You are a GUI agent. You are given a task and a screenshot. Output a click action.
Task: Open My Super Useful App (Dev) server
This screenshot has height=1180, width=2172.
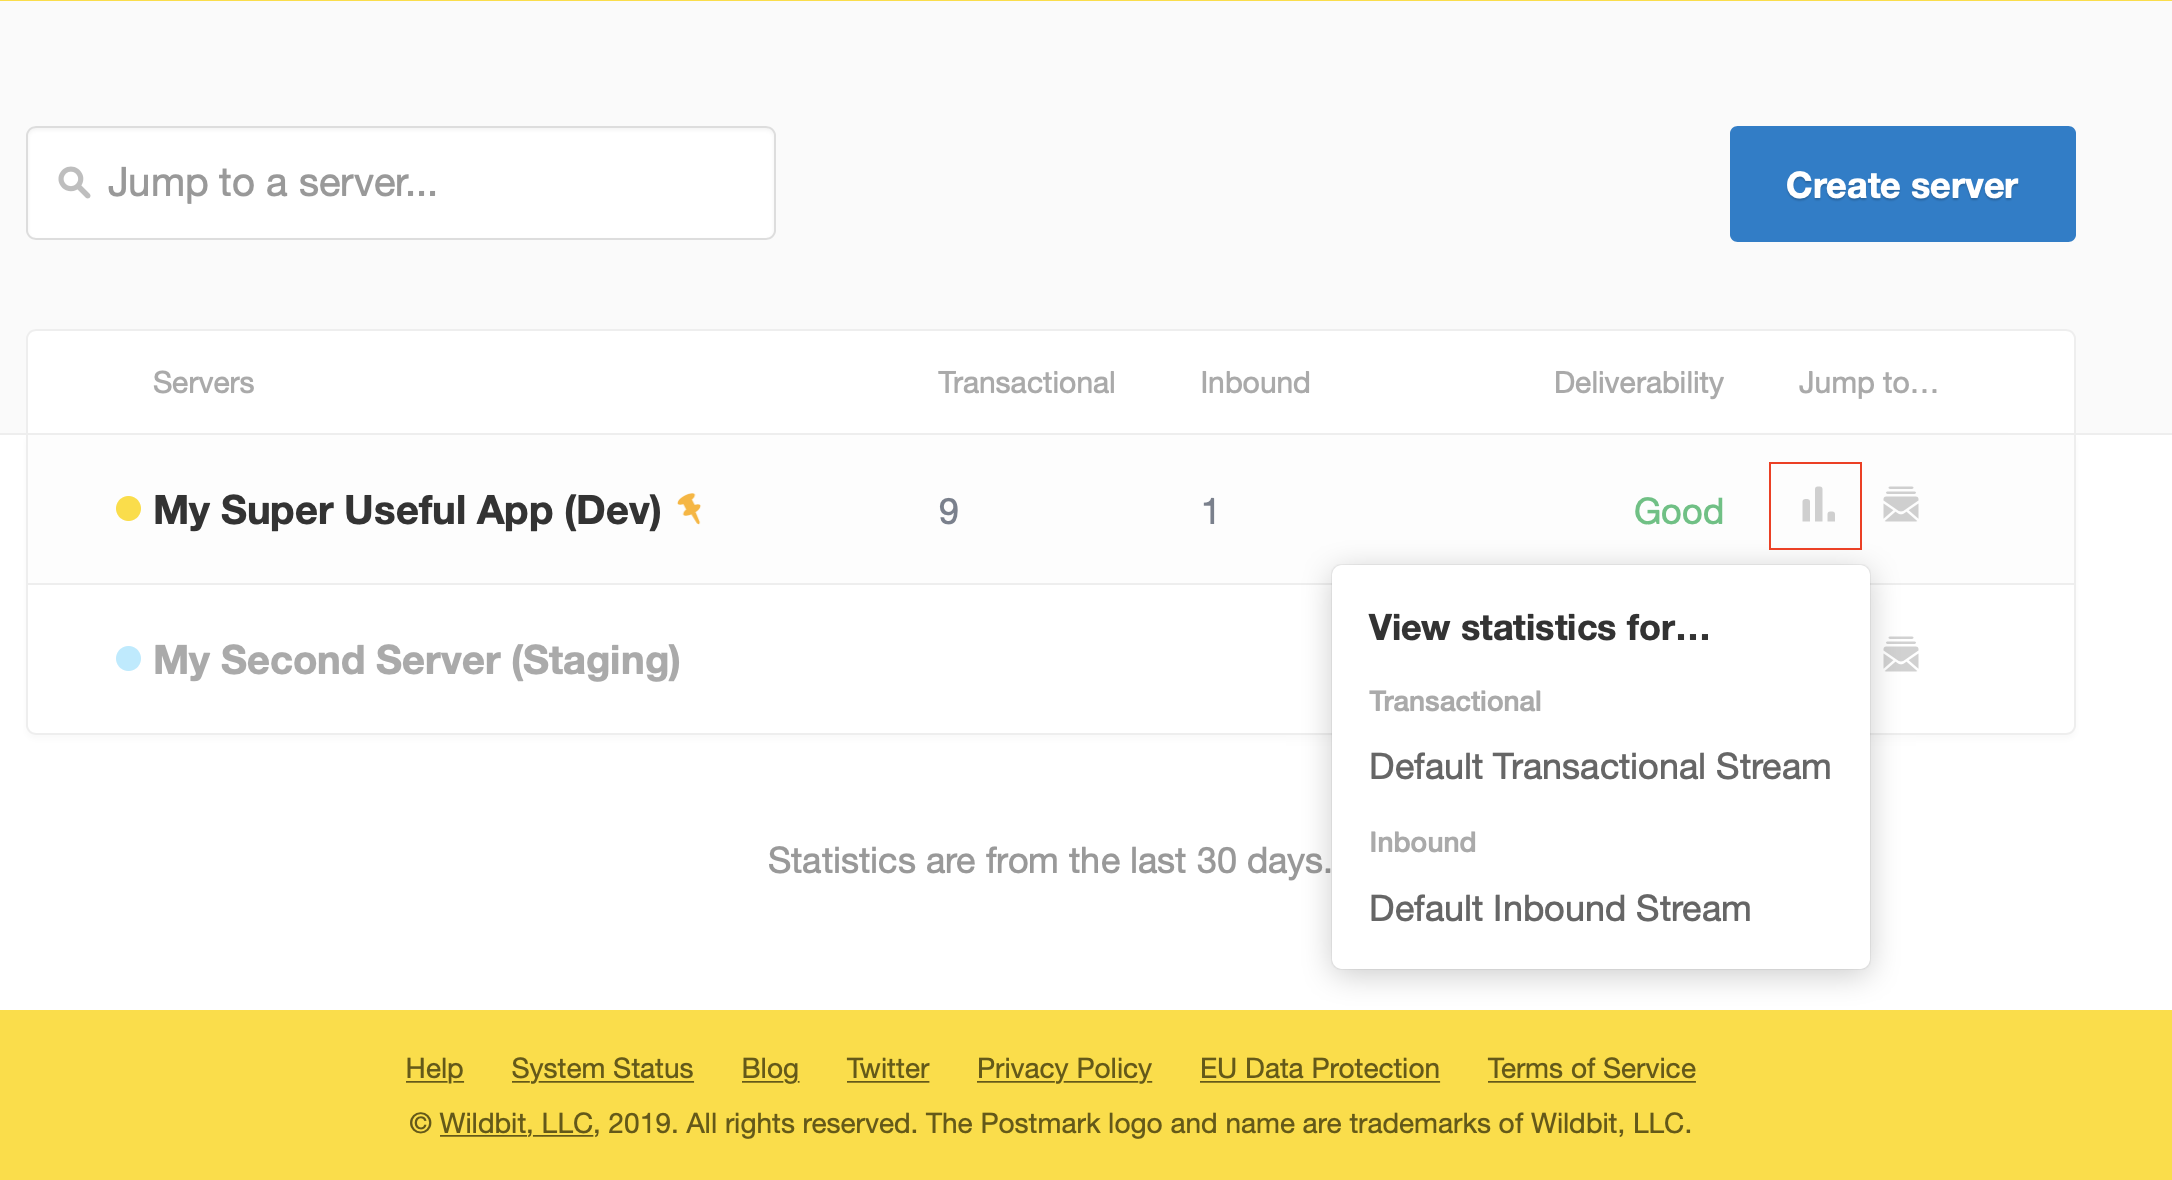pyautogui.click(x=407, y=510)
